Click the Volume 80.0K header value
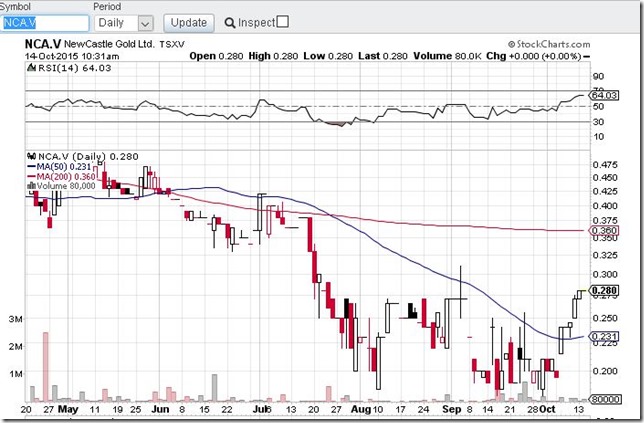 pos(447,56)
